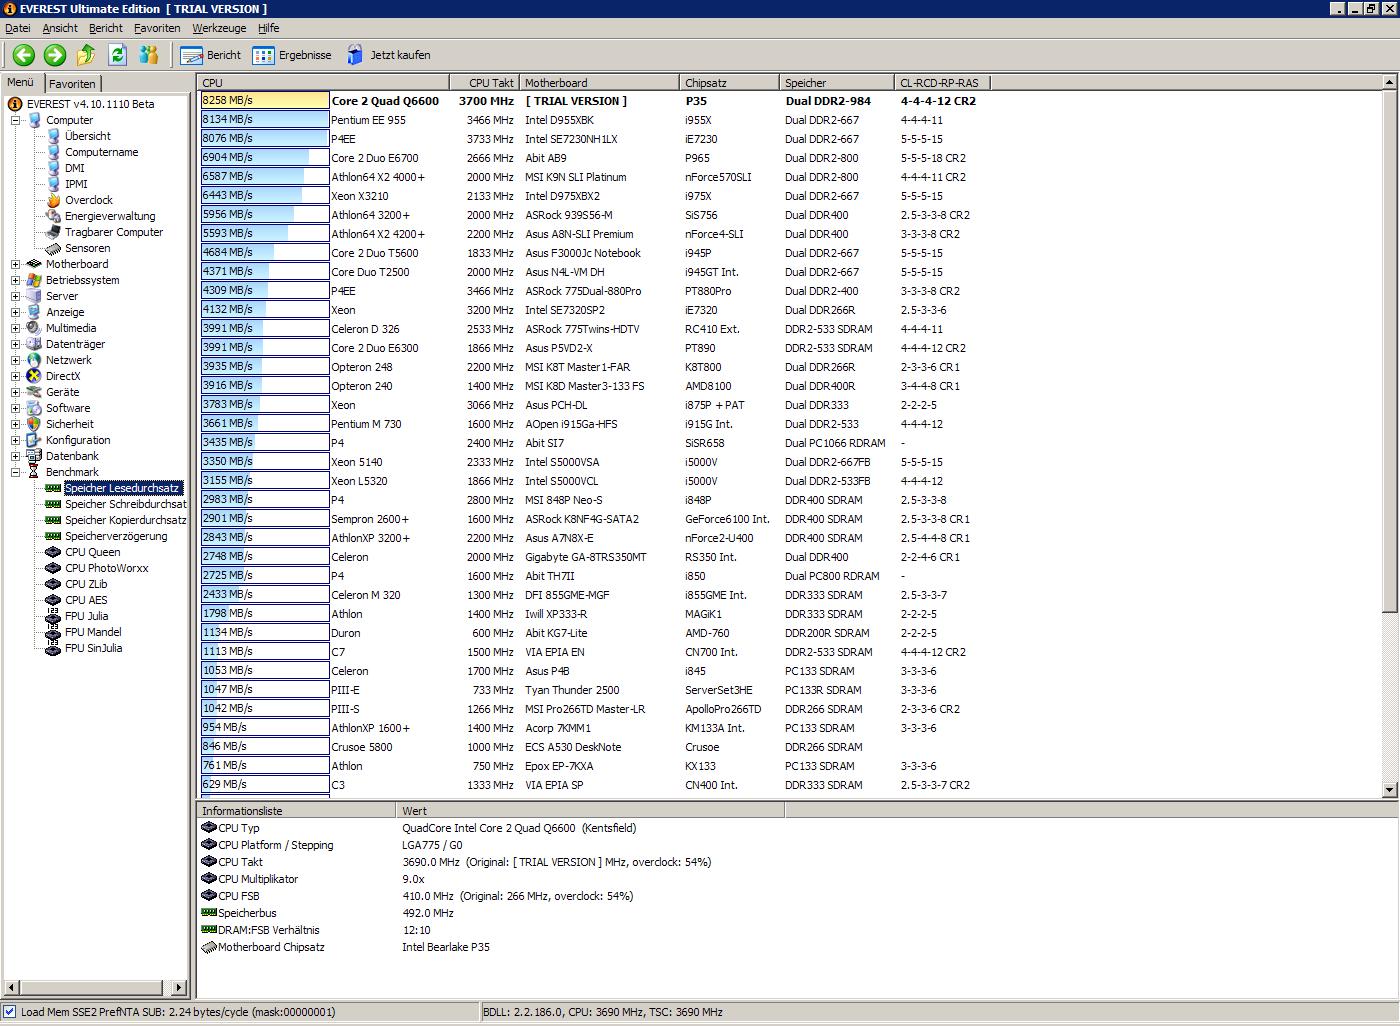This screenshot has height=1026, width=1400.
Task: Sort by Speicher column header
Action: click(837, 83)
